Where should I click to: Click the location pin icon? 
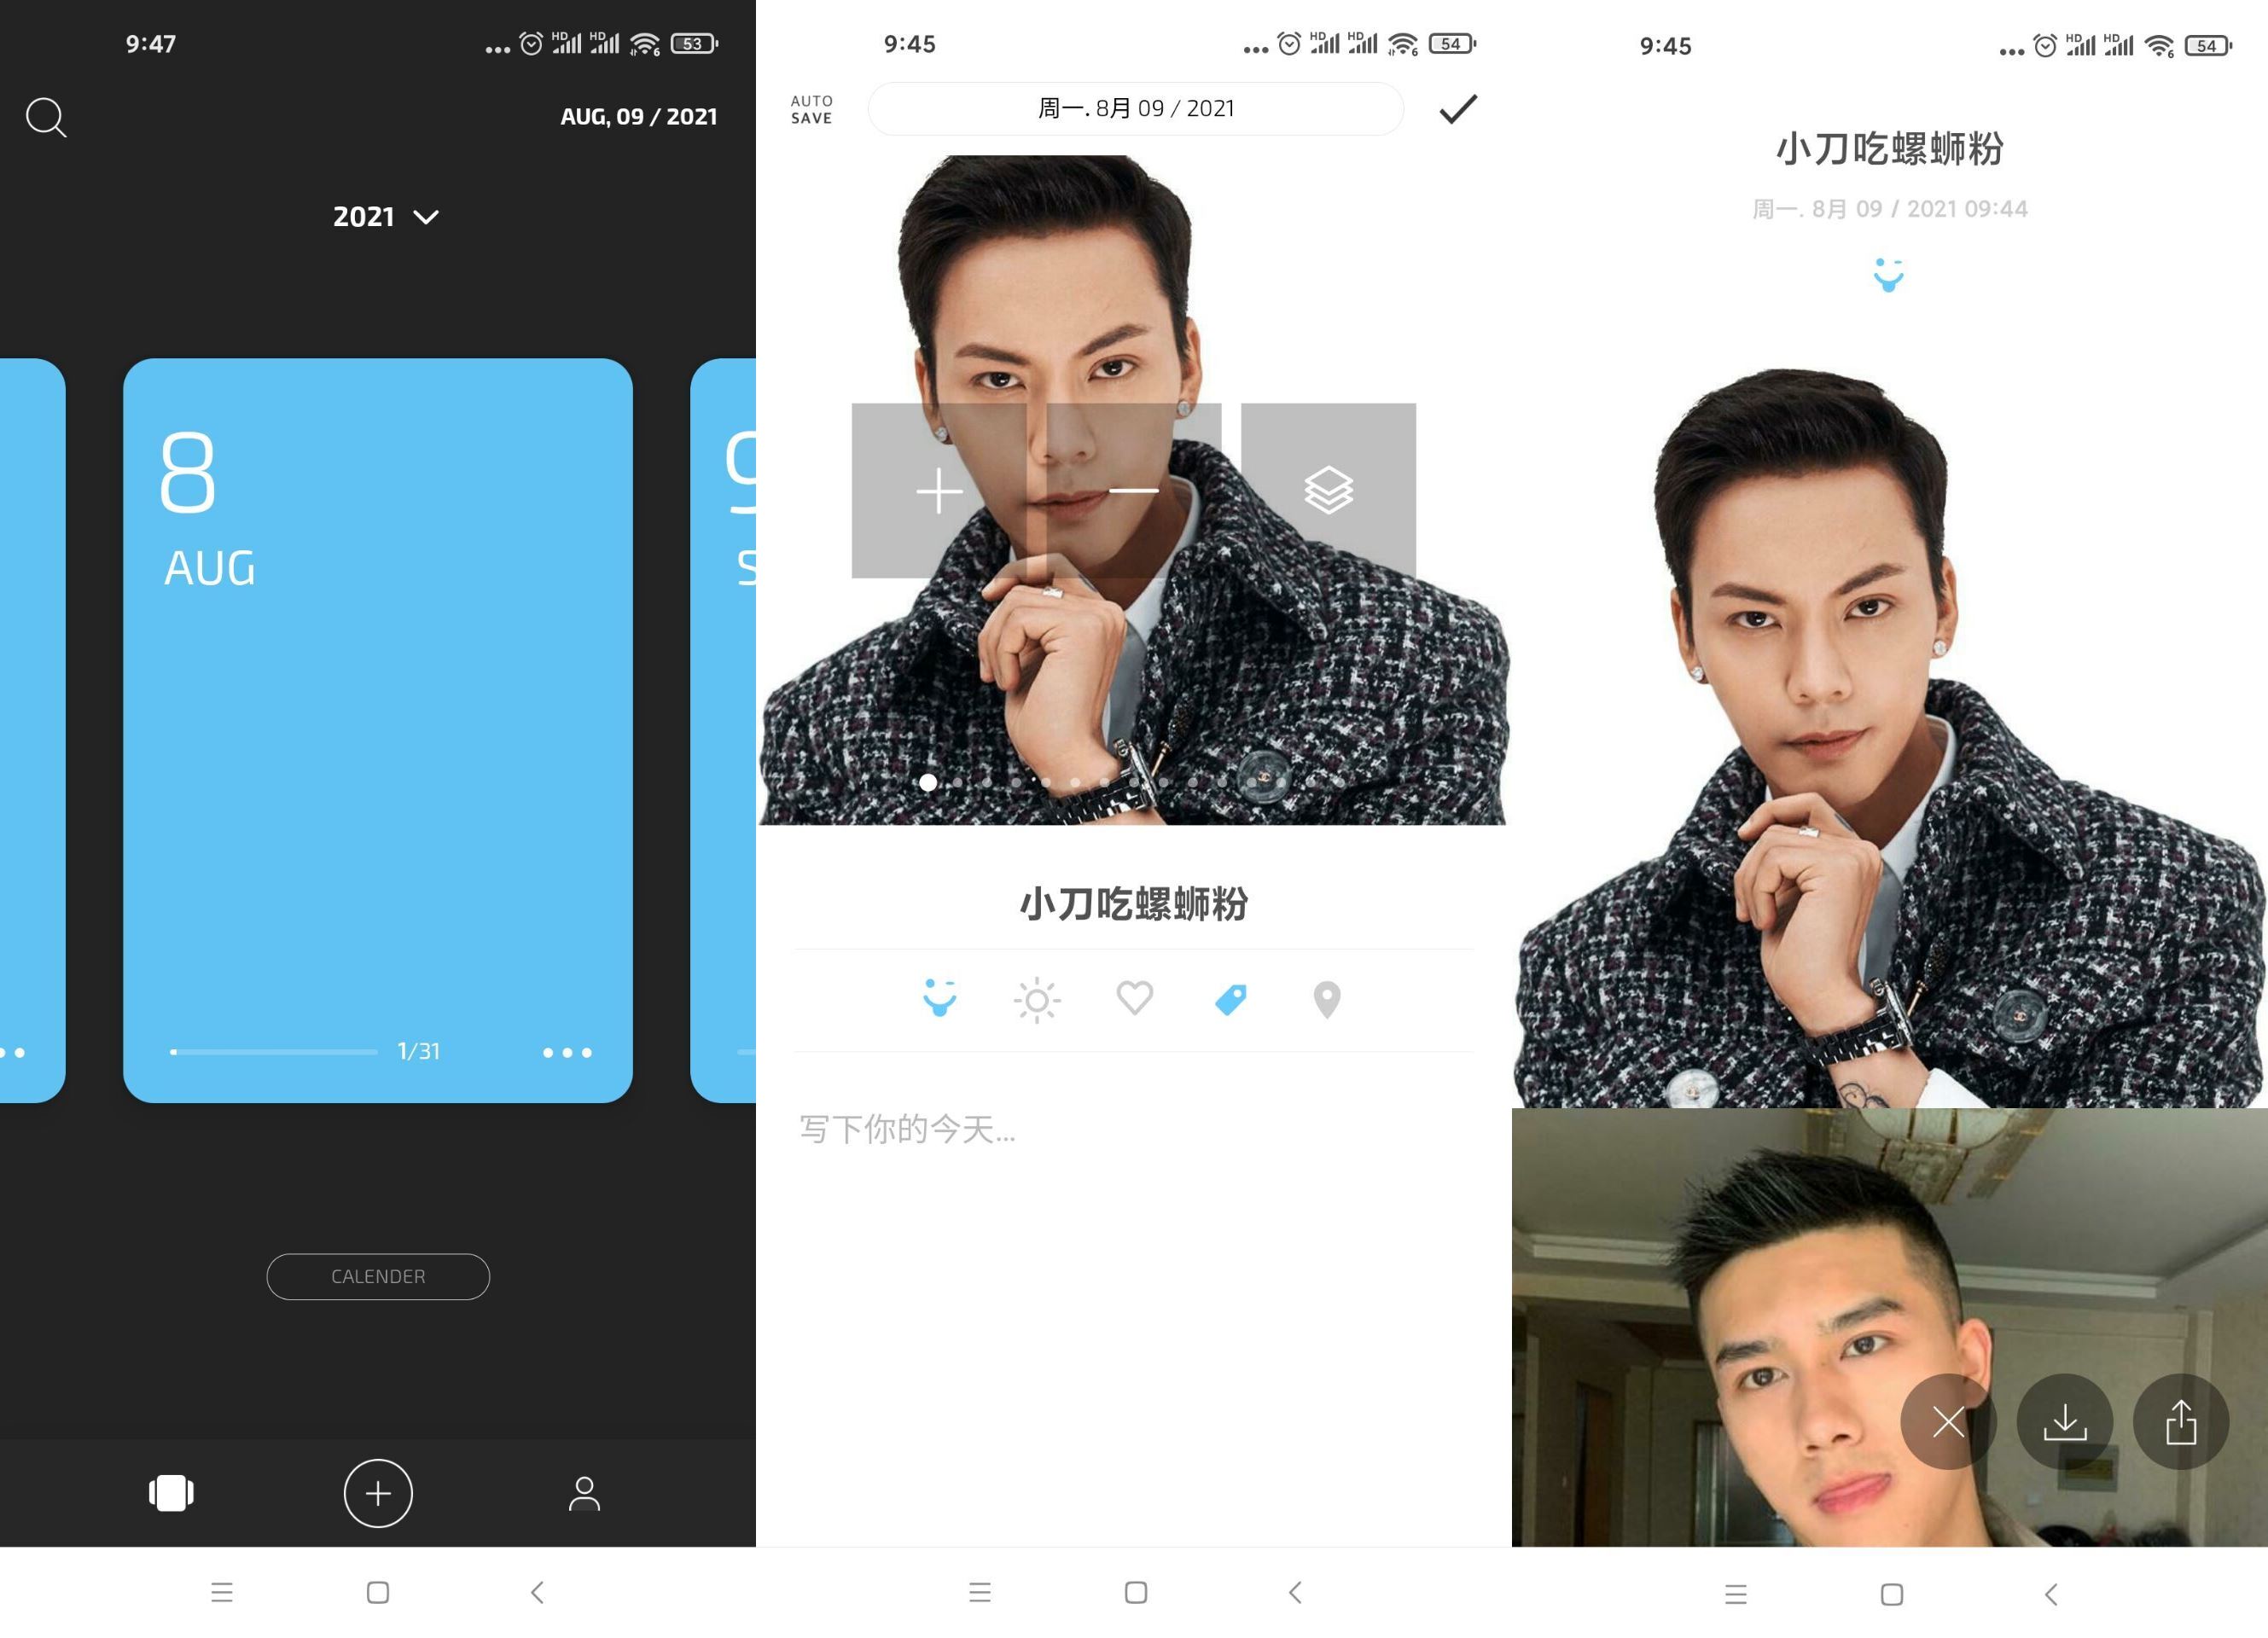click(x=1323, y=999)
